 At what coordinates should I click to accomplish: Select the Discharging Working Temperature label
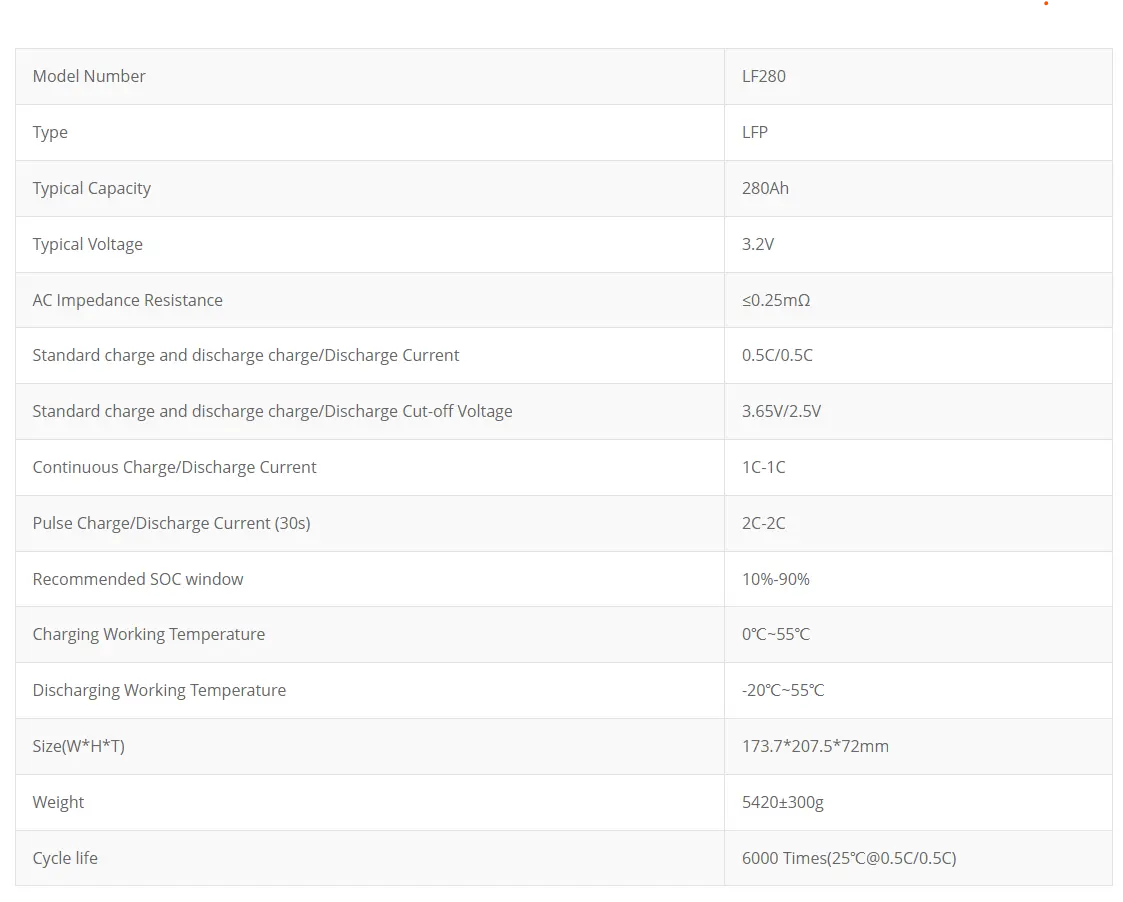[159, 690]
